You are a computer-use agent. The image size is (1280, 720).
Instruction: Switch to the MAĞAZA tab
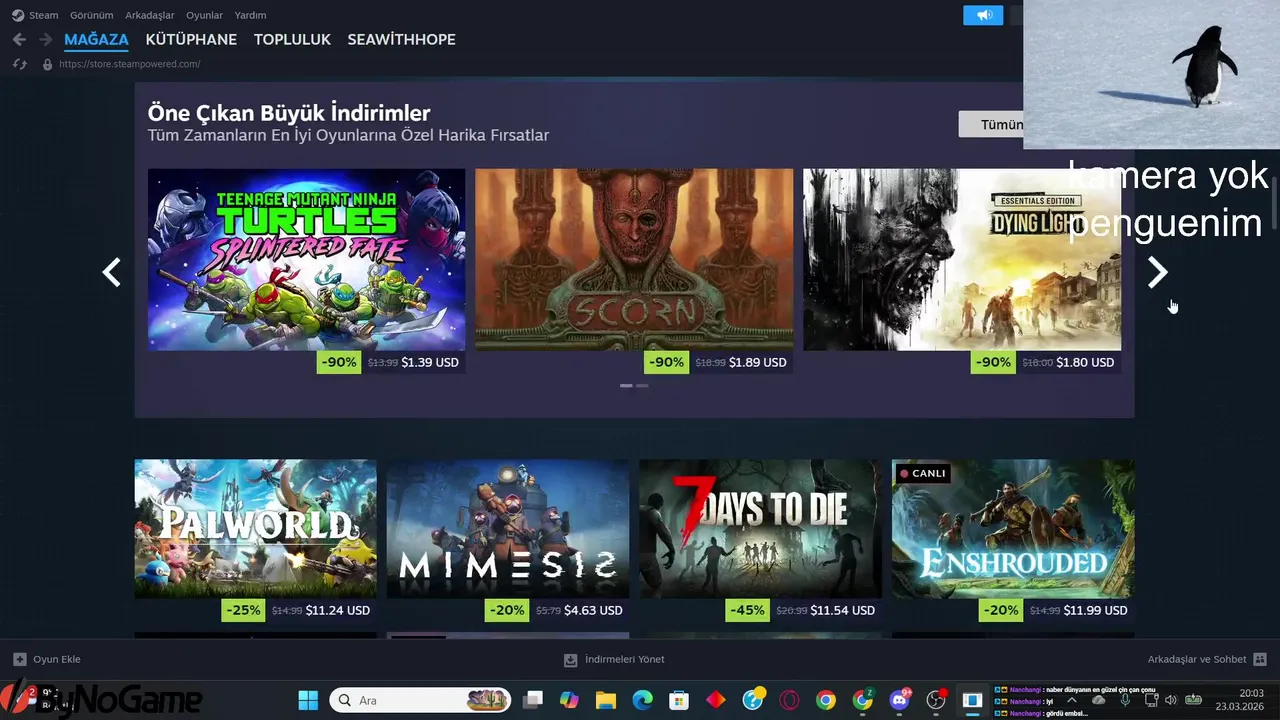click(96, 40)
